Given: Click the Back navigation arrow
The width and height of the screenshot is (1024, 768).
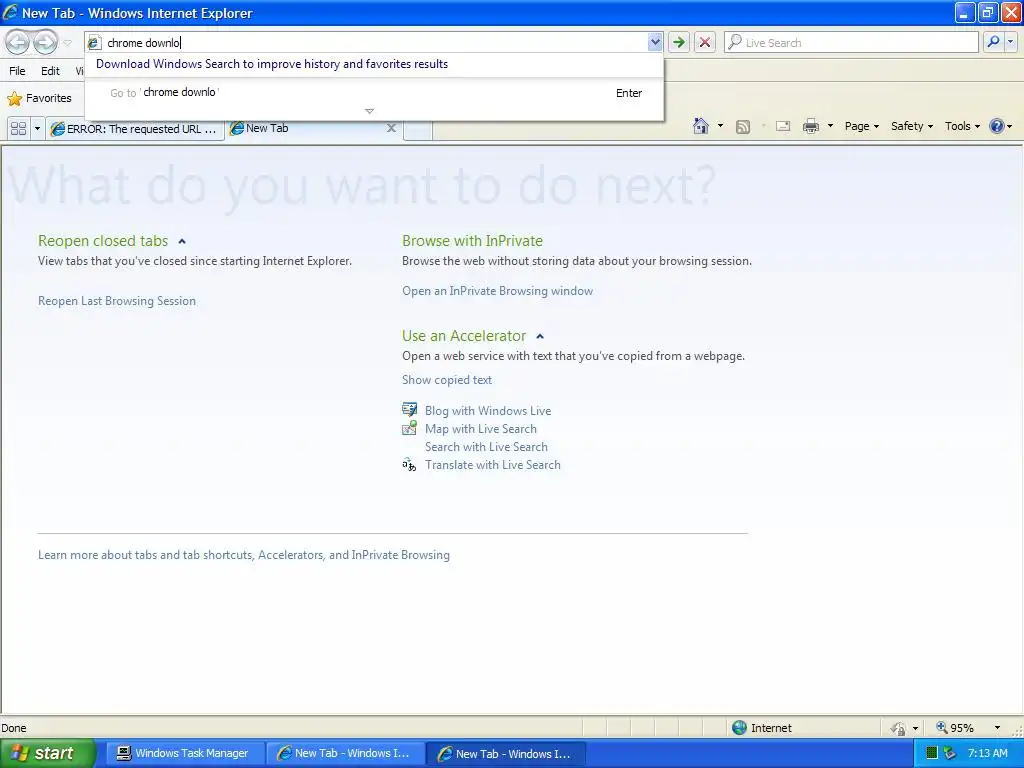Looking at the screenshot, I should coord(18,42).
